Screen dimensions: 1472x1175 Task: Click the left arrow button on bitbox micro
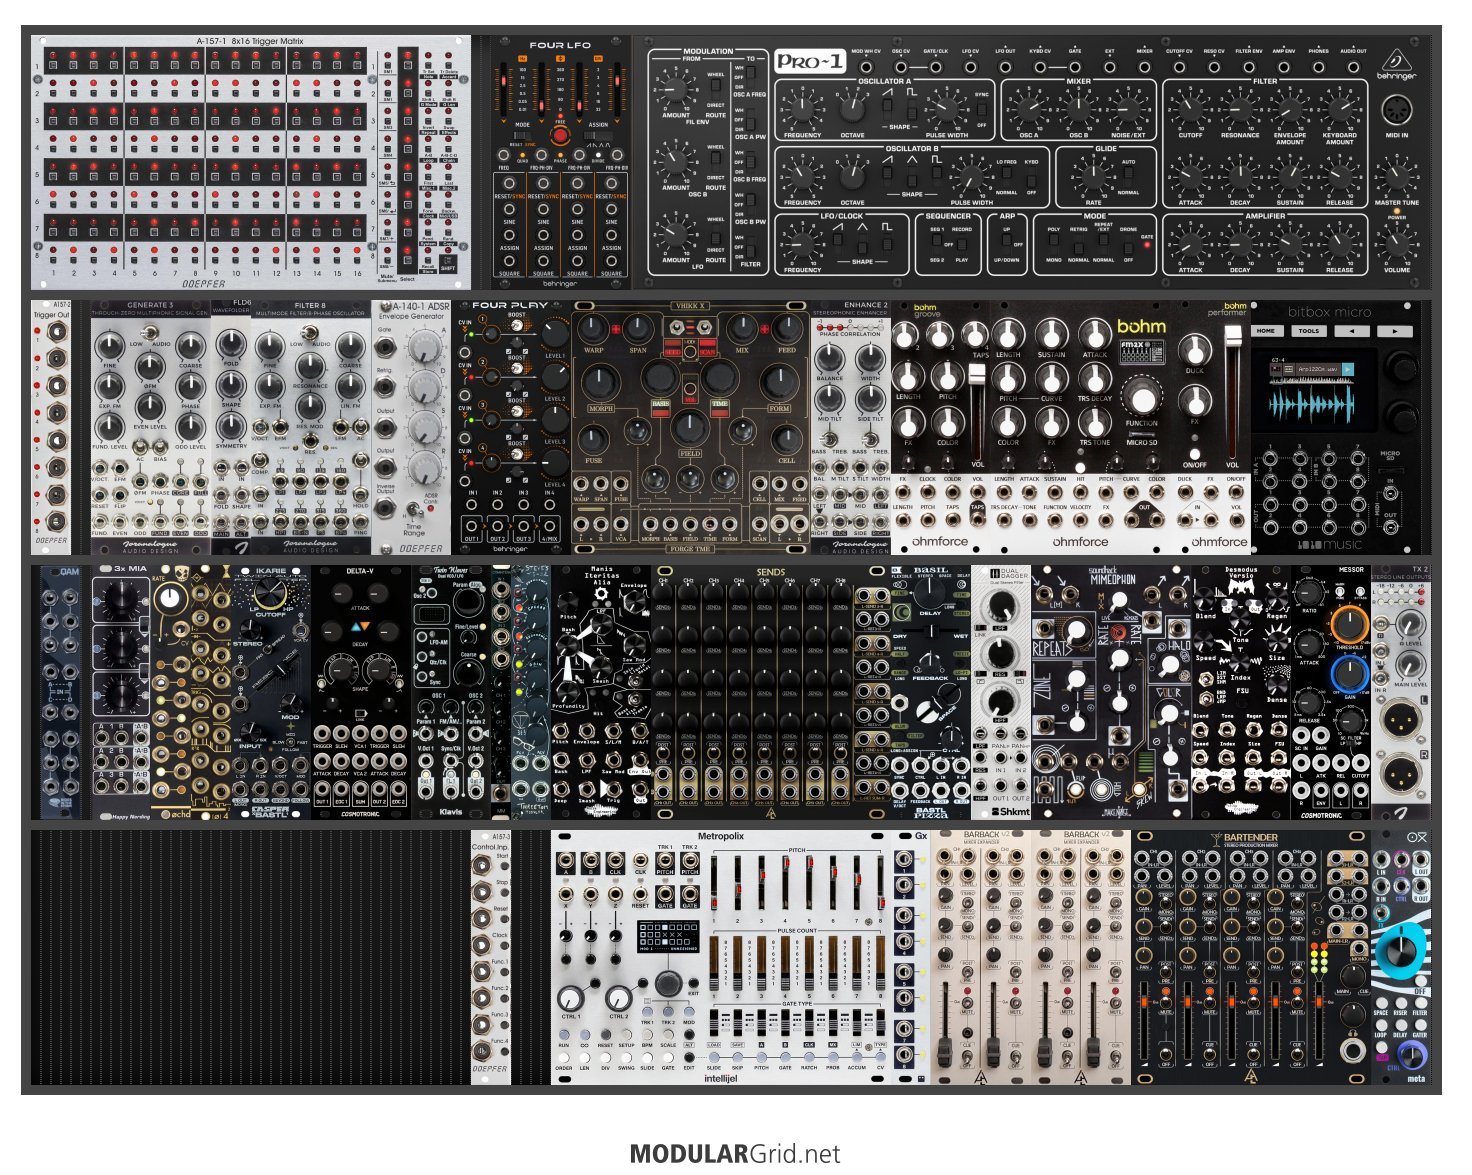pyautogui.click(x=1352, y=331)
